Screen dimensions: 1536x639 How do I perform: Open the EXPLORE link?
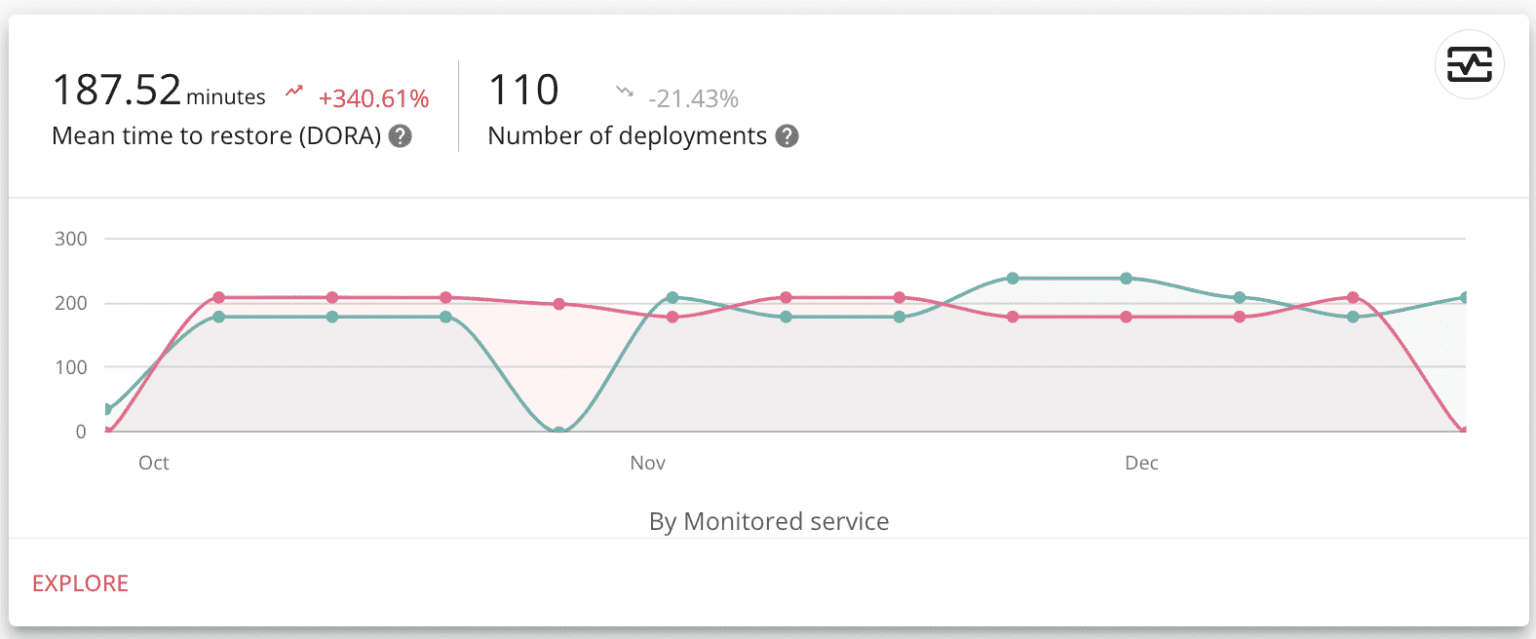[80, 583]
